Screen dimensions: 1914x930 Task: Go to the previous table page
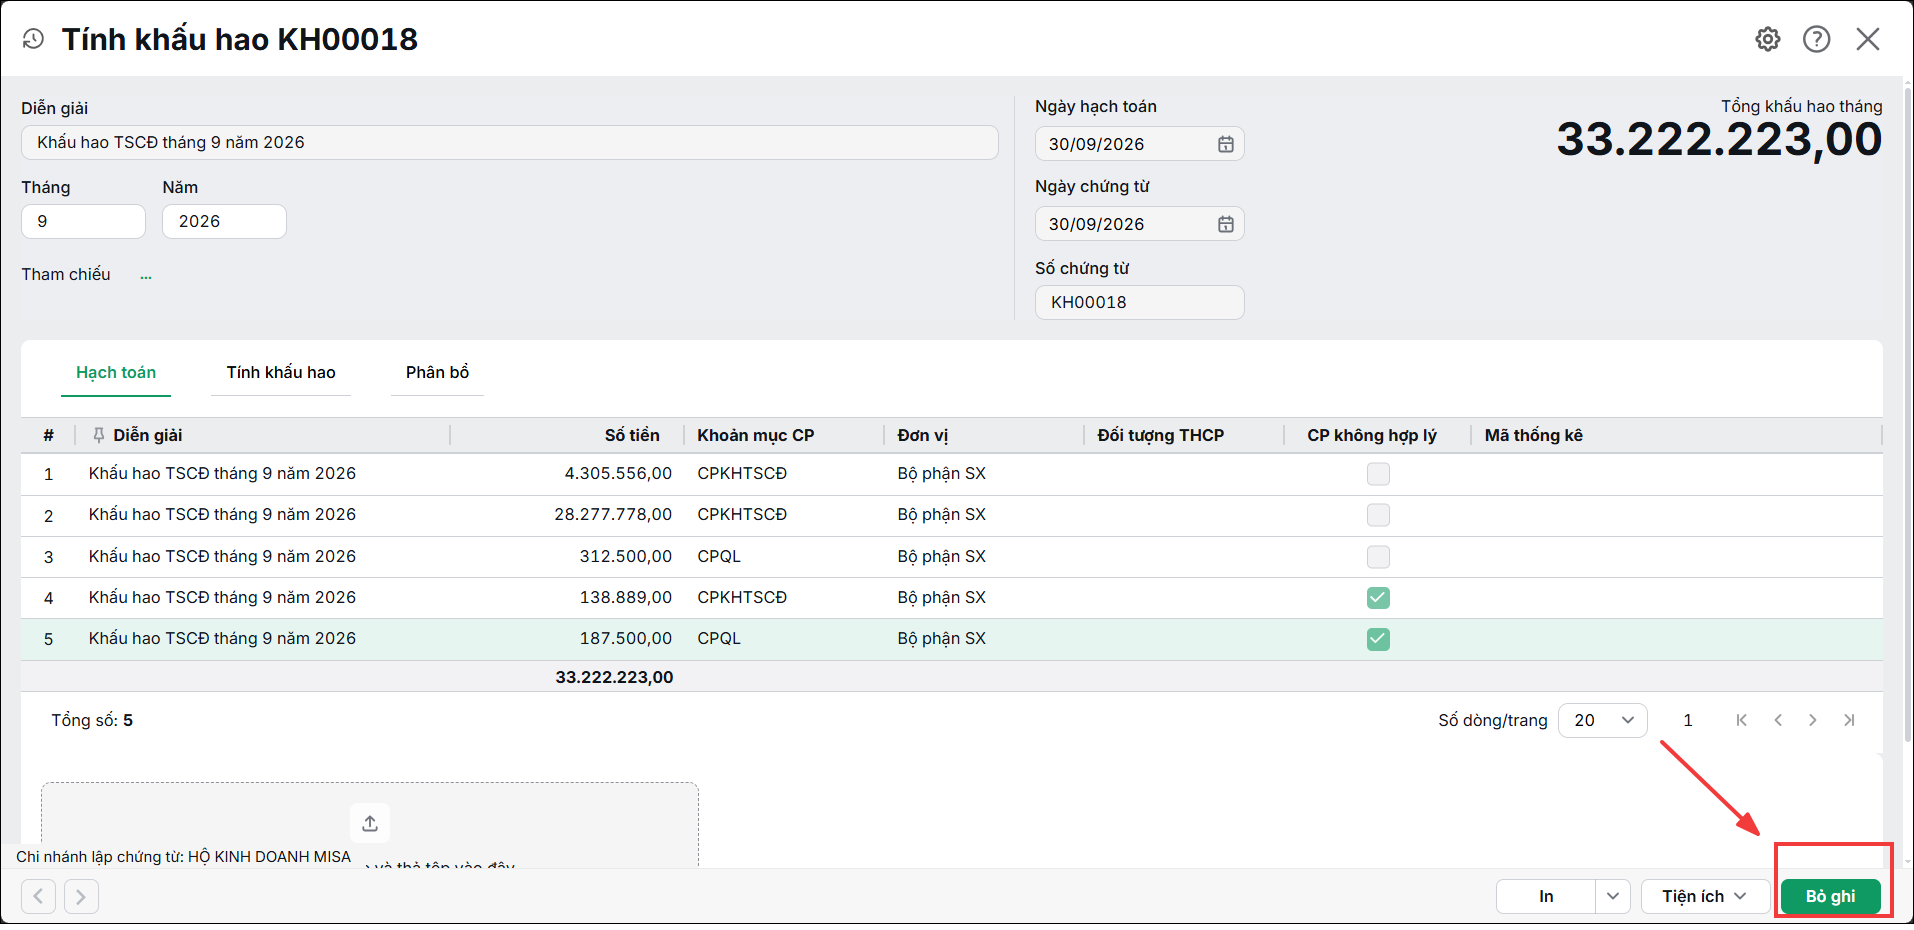(x=1778, y=720)
